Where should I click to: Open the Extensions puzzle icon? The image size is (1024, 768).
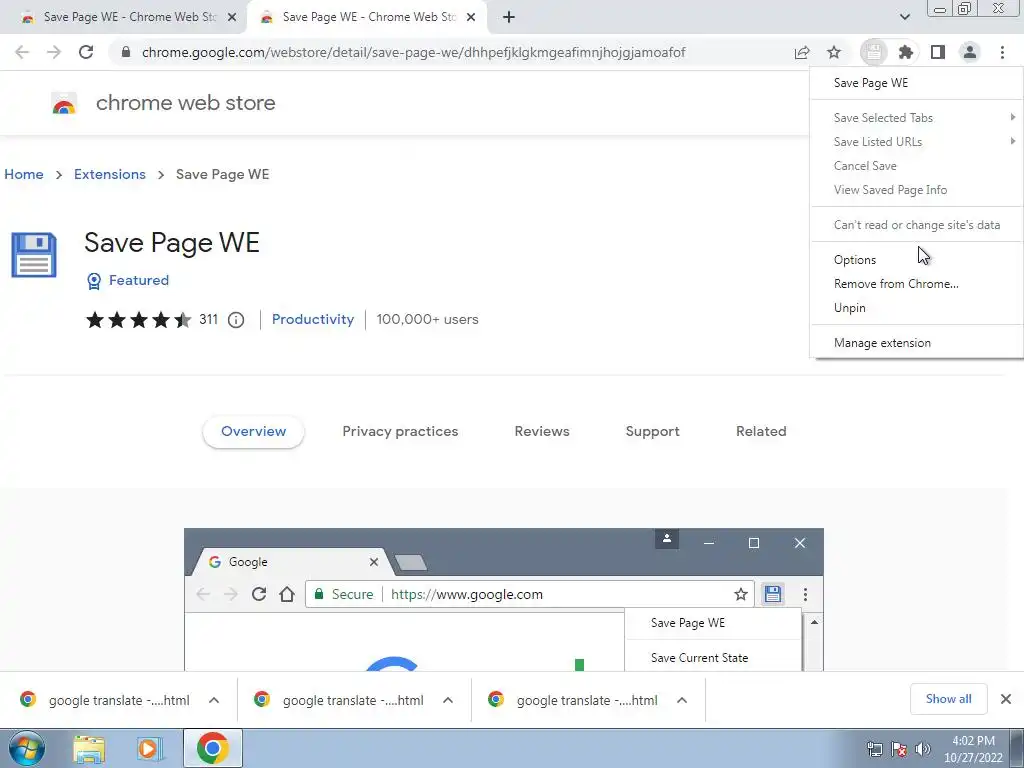(905, 52)
